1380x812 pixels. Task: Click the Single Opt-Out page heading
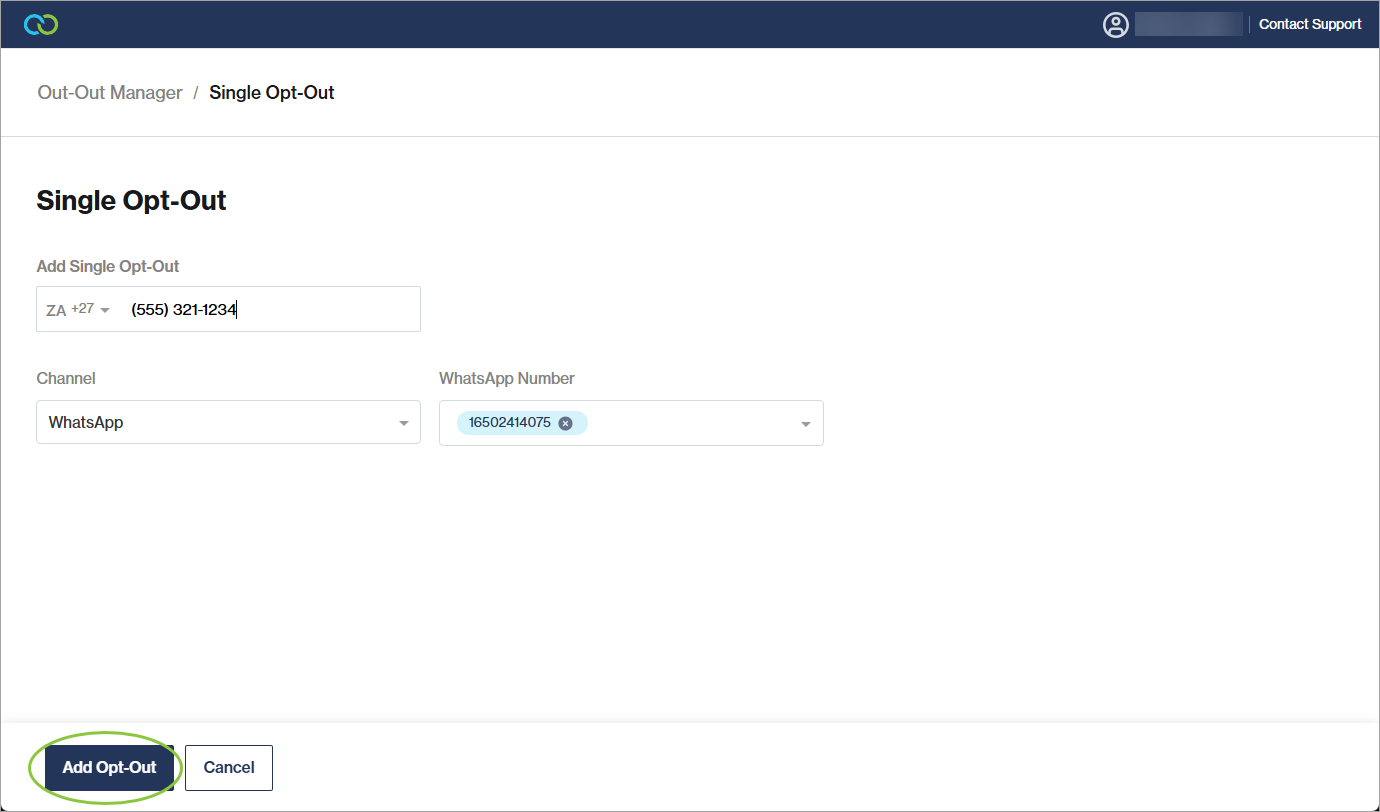[x=131, y=200]
